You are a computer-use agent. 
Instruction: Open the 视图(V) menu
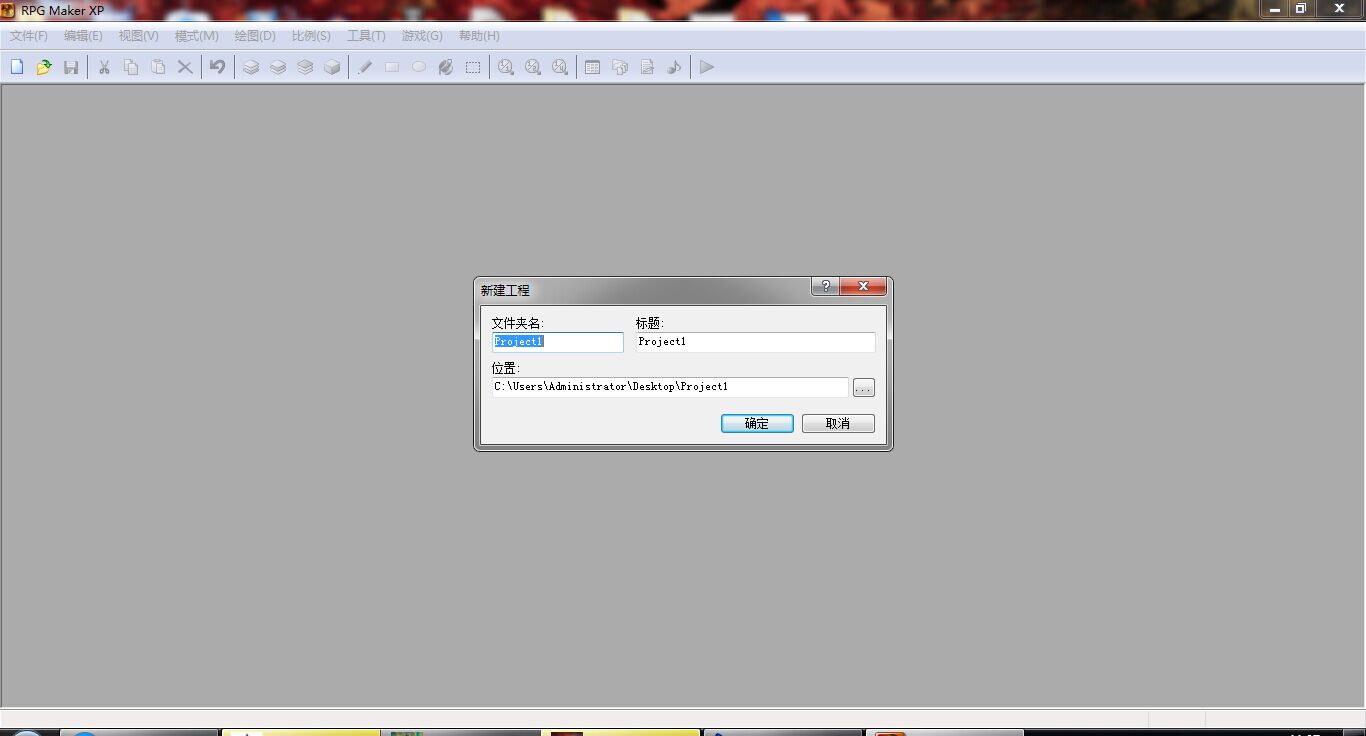click(x=138, y=36)
